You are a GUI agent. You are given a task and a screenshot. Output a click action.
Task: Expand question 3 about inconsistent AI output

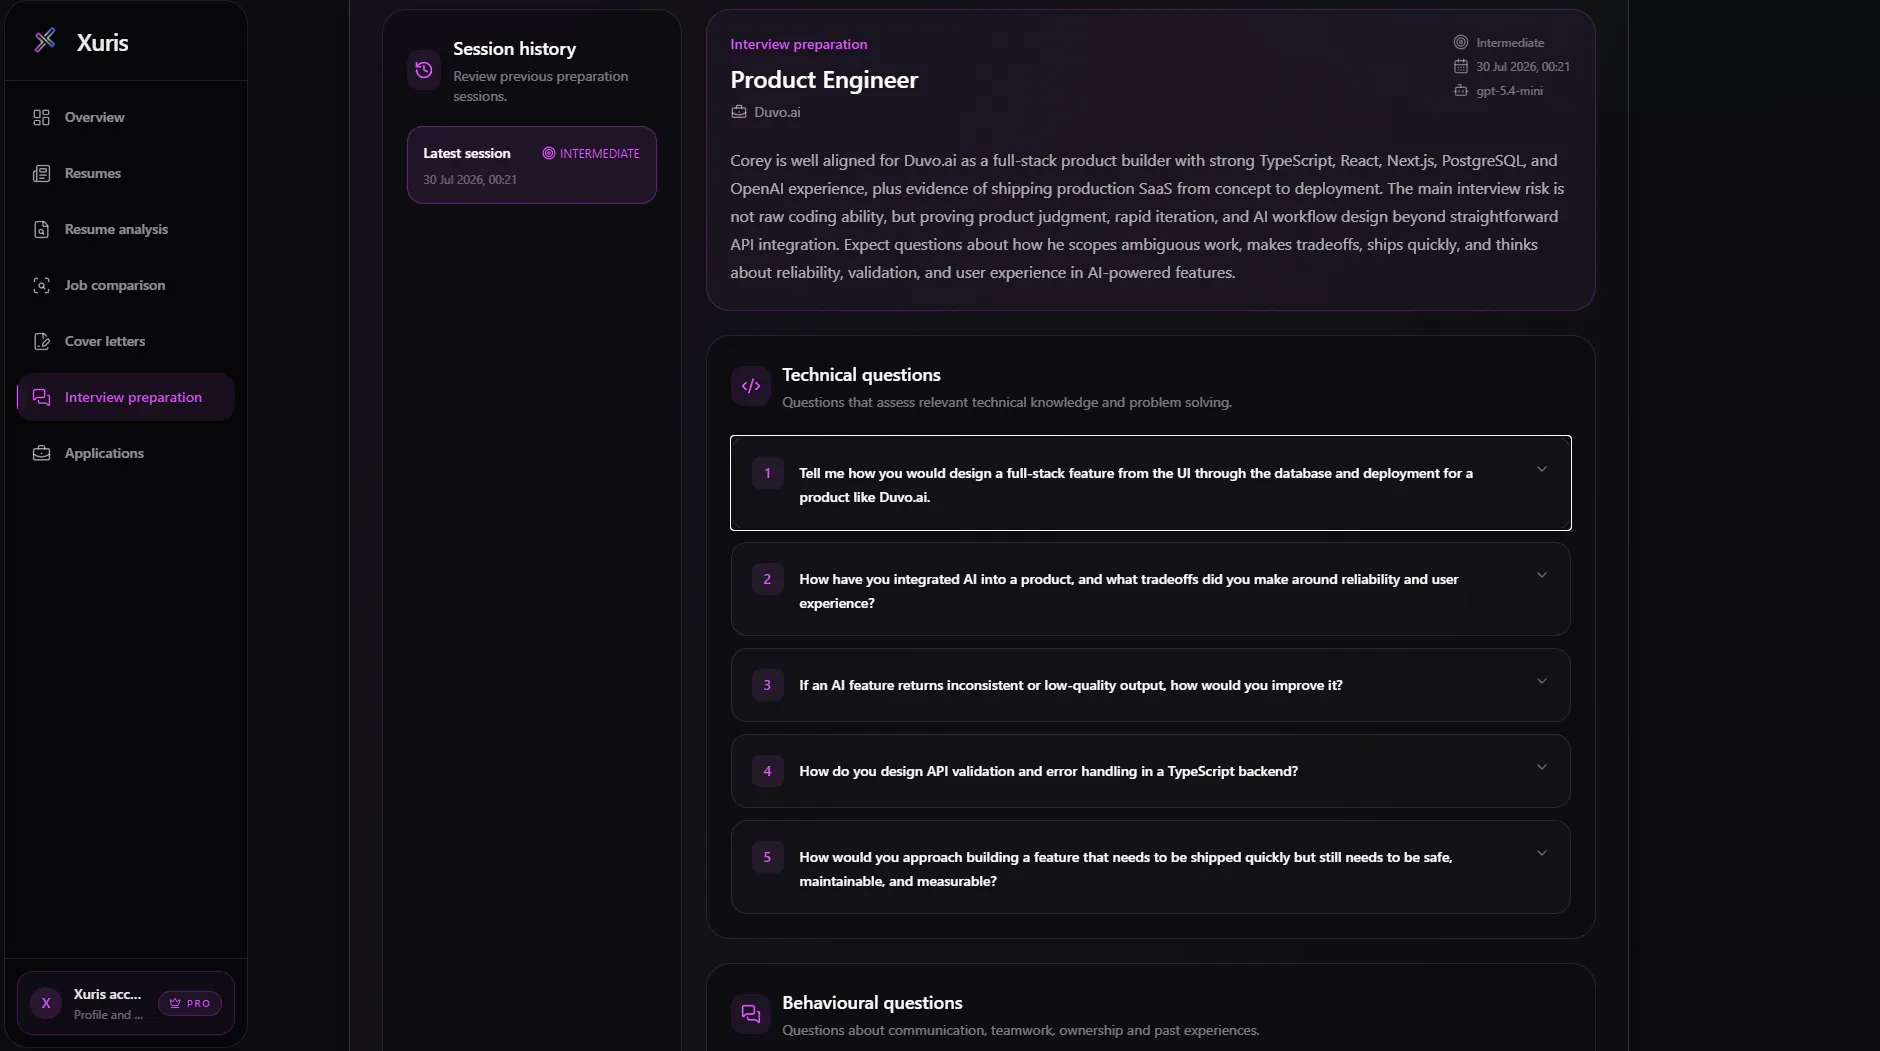[x=1151, y=685]
